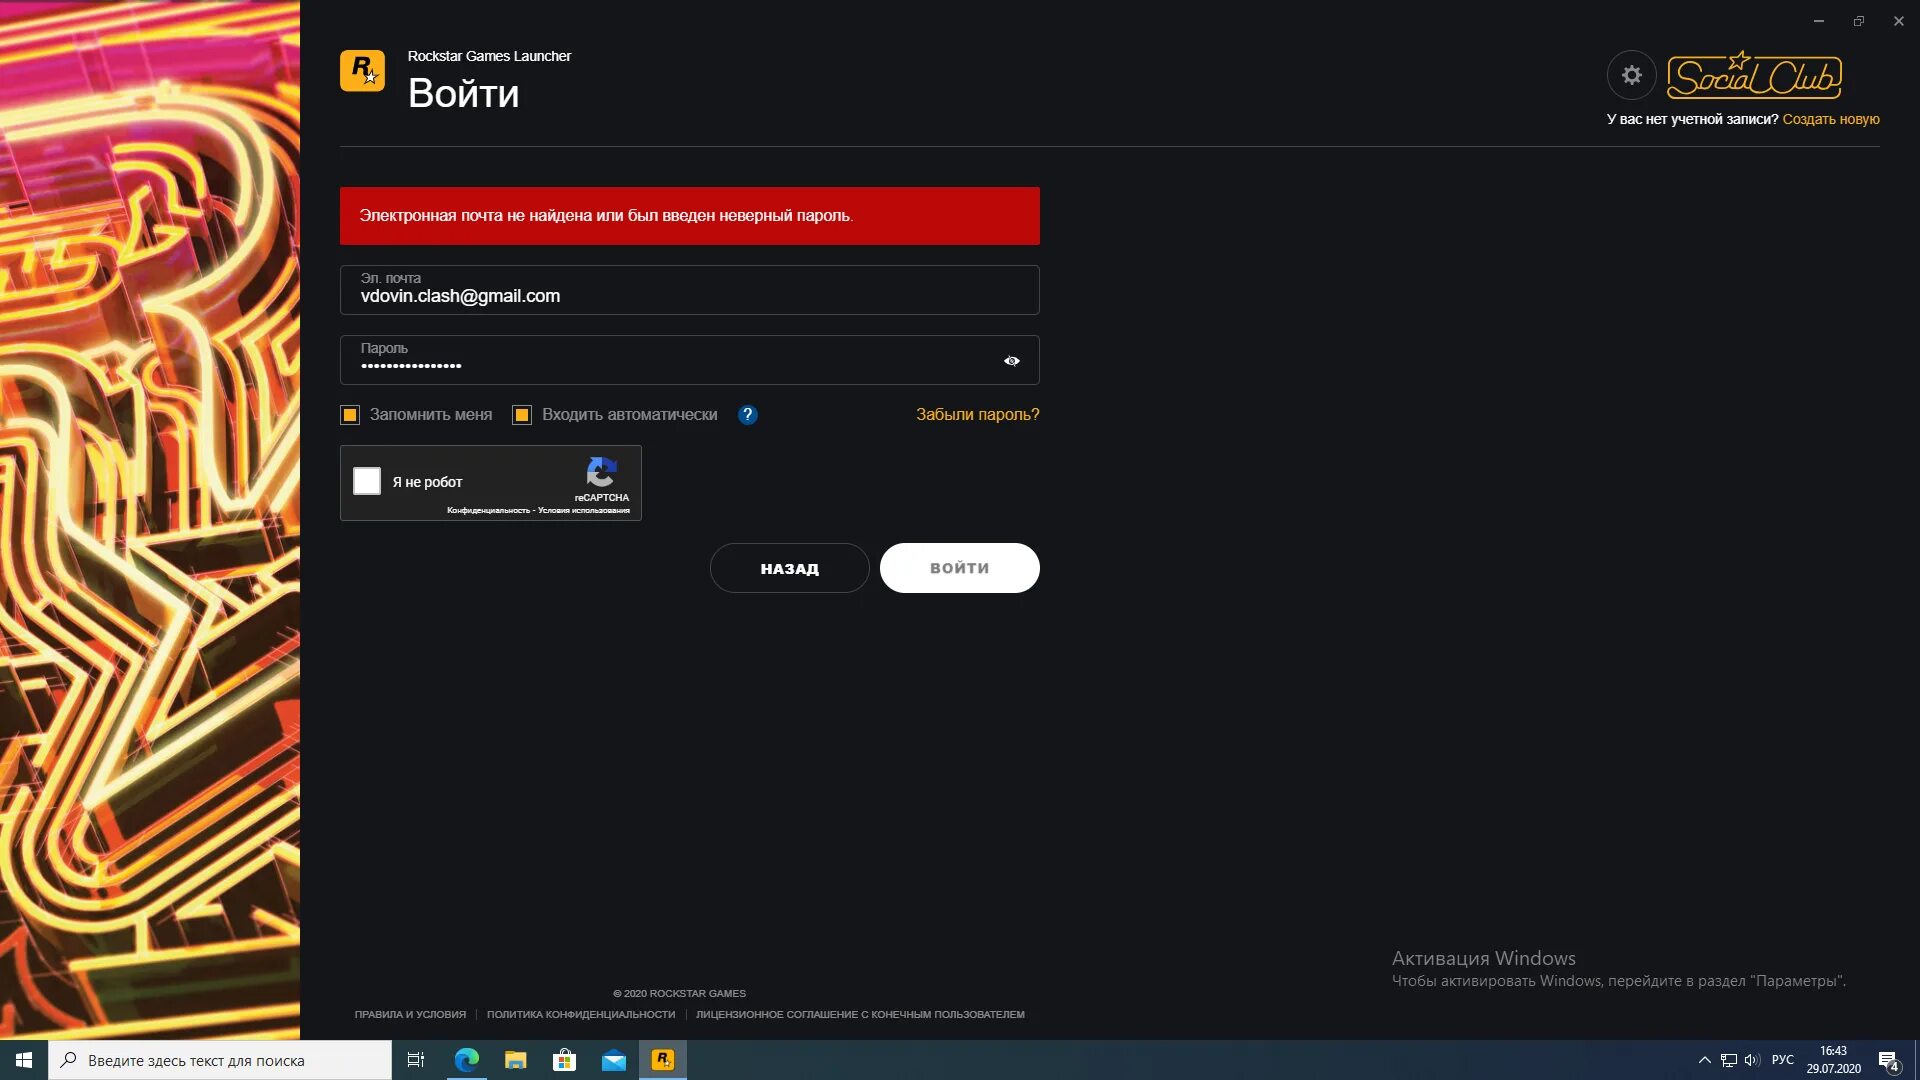Screen dimensions: 1920x1080
Task: Open the Mail app in the taskbar
Action: (613, 1060)
